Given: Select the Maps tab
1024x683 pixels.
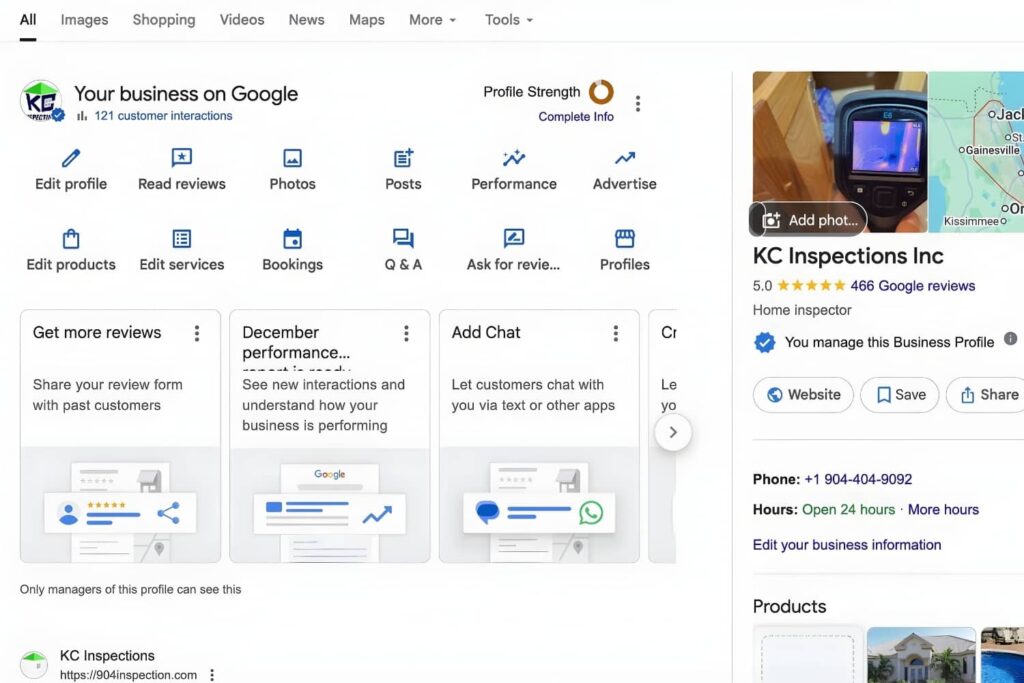Looking at the screenshot, I should [366, 19].
